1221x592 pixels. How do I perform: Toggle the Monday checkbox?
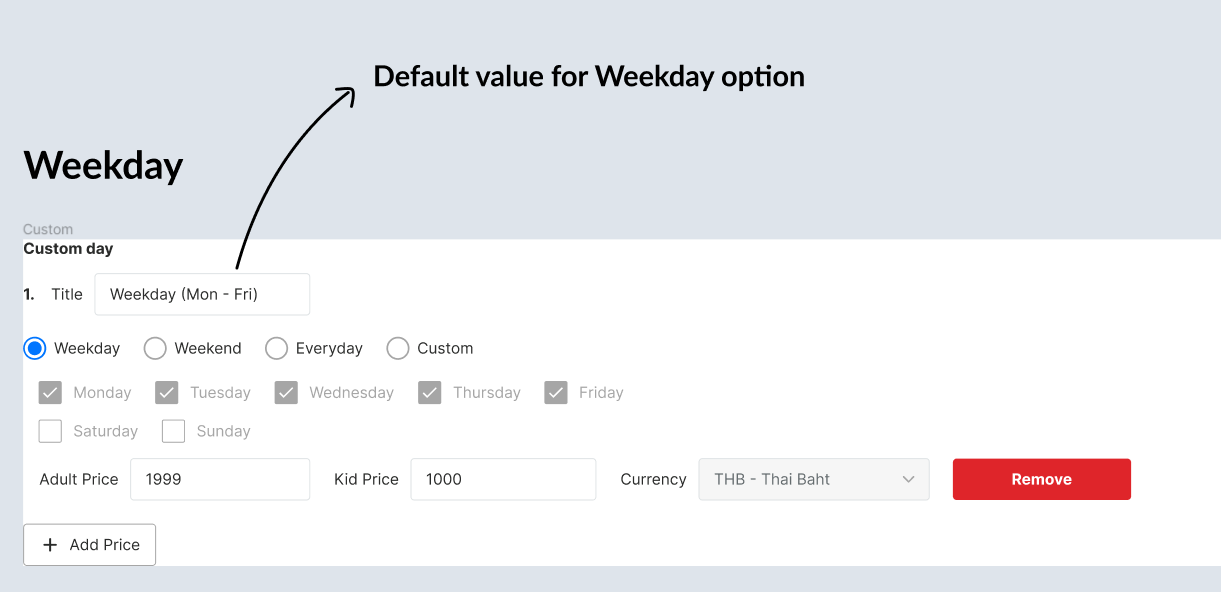click(50, 392)
